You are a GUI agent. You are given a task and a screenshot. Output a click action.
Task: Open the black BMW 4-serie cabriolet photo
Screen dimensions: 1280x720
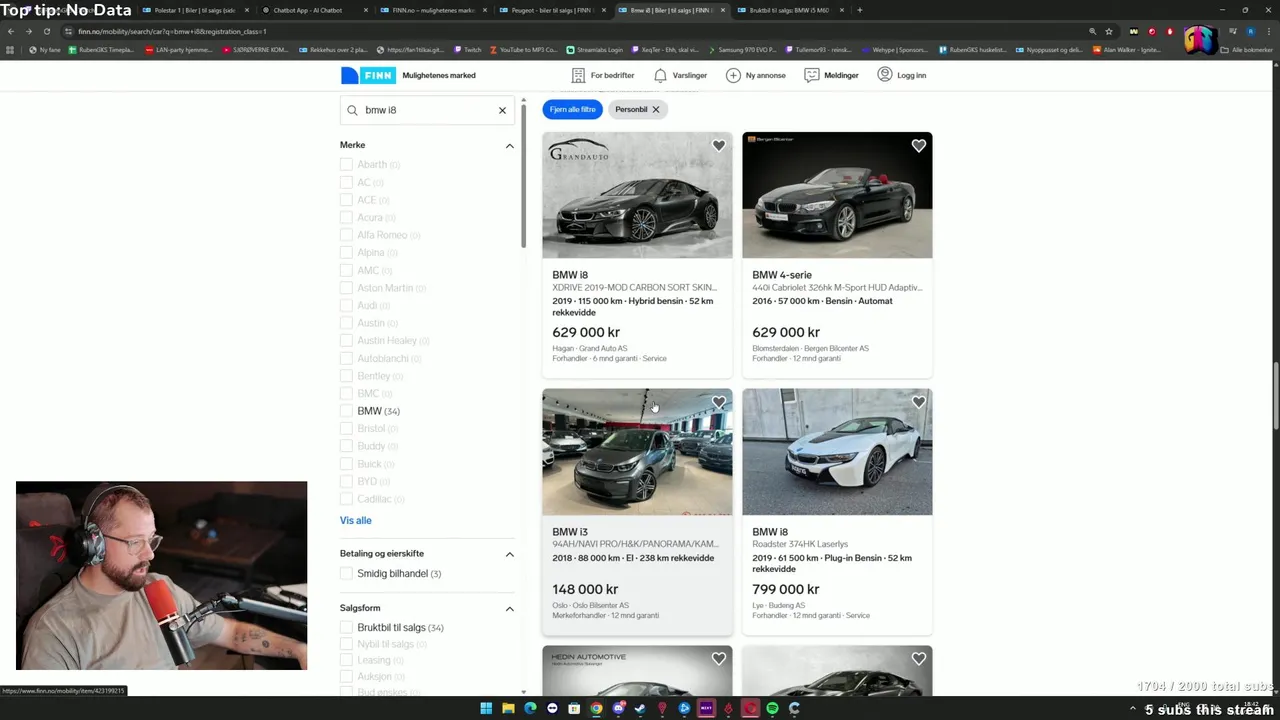837,195
